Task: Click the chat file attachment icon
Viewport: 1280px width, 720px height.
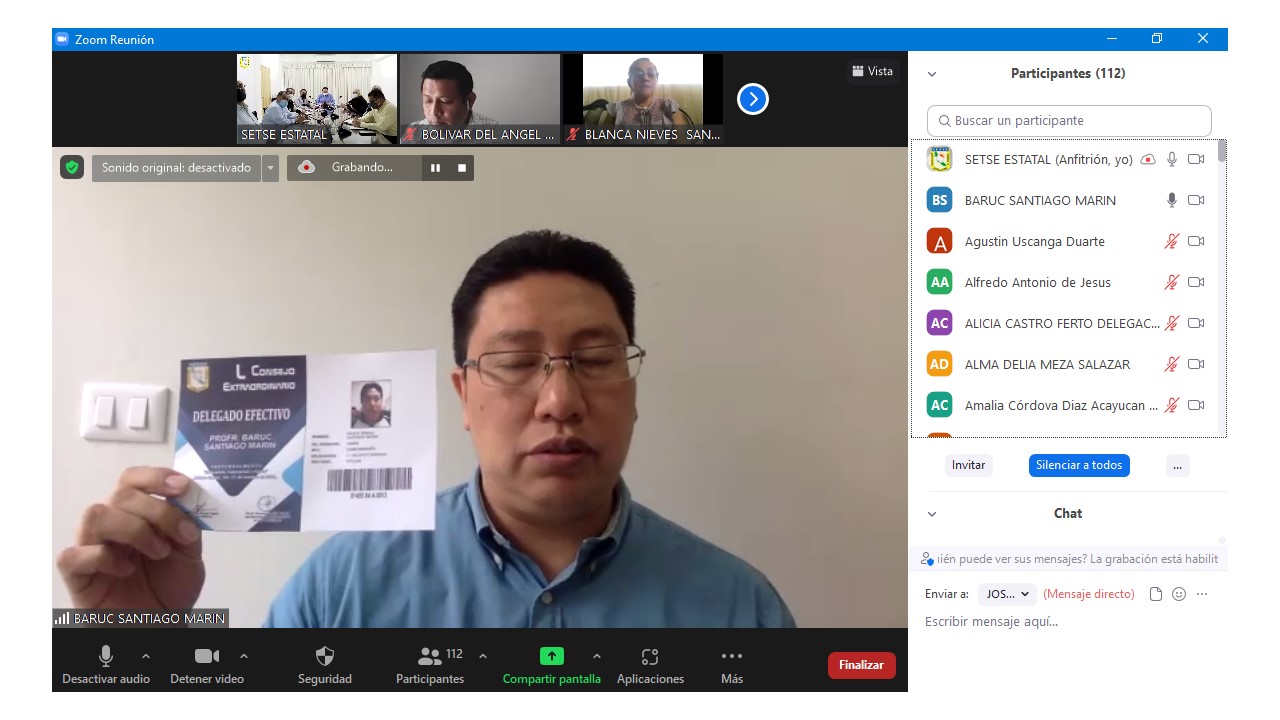Action: [1156, 594]
